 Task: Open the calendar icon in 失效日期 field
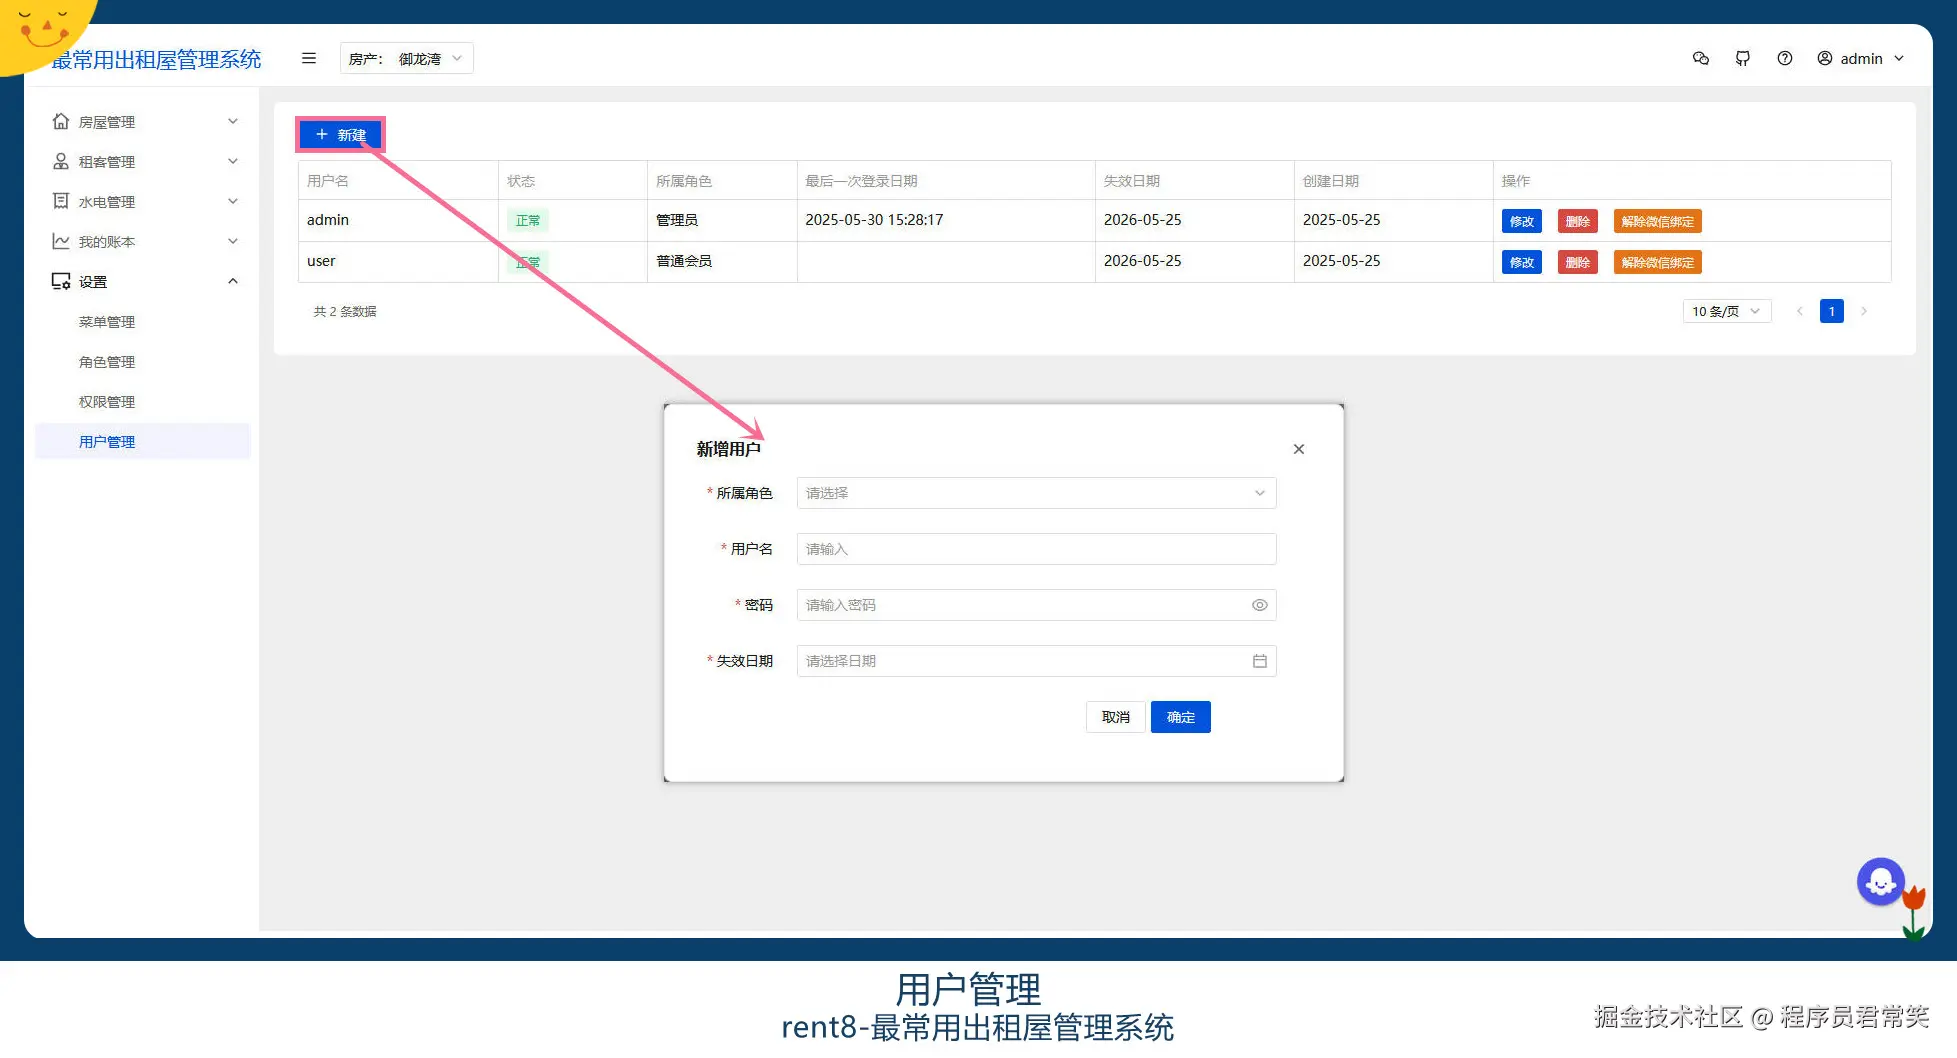(x=1259, y=661)
